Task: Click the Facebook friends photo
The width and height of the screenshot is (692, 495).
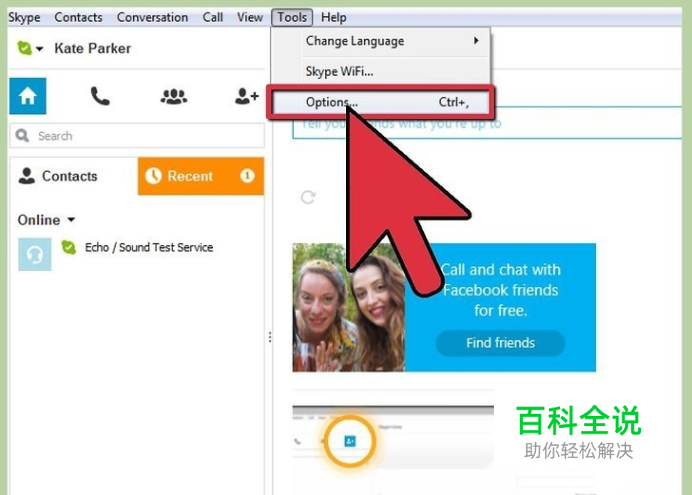Action: pos(349,308)
